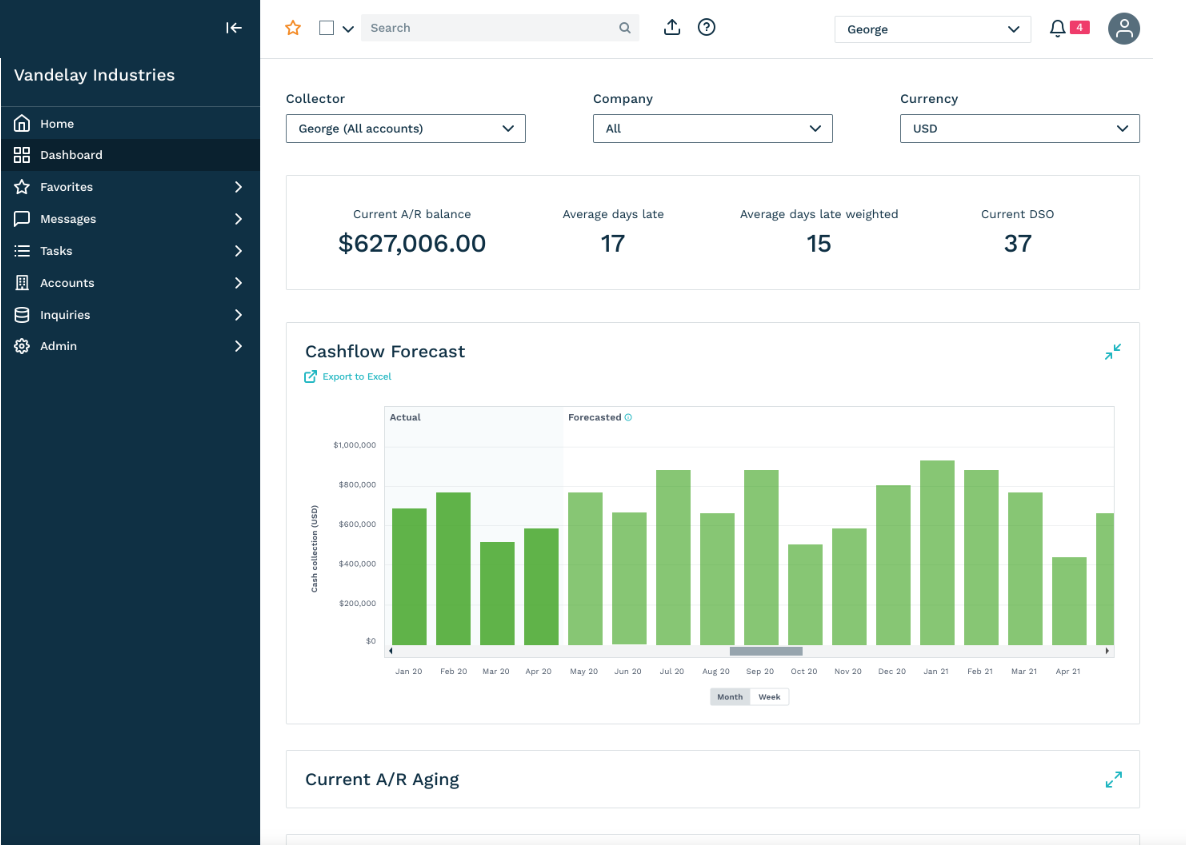The image size is (1186, 845).
Task: Click the orange favorite star icon
Action: [x=293, y=28]
